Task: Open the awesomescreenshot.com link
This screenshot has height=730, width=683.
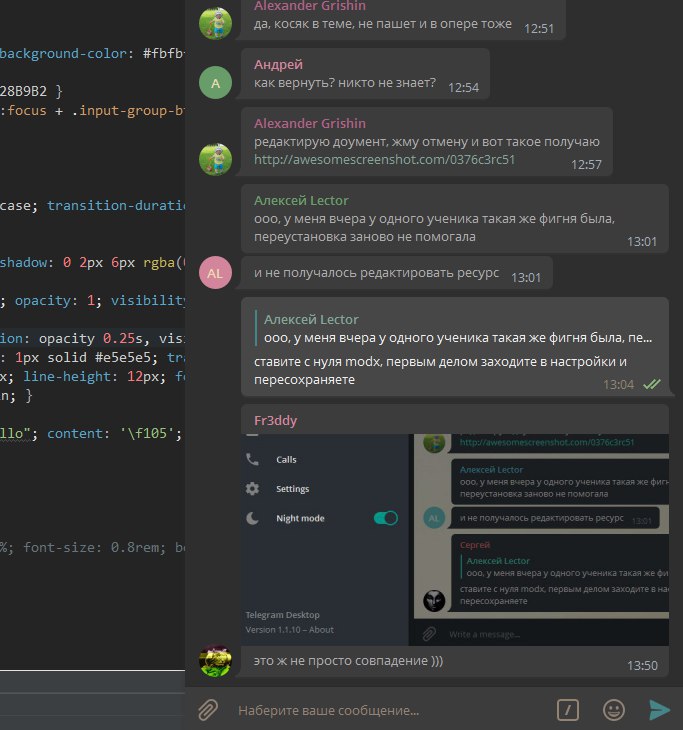Action: [x=385, y=160]
